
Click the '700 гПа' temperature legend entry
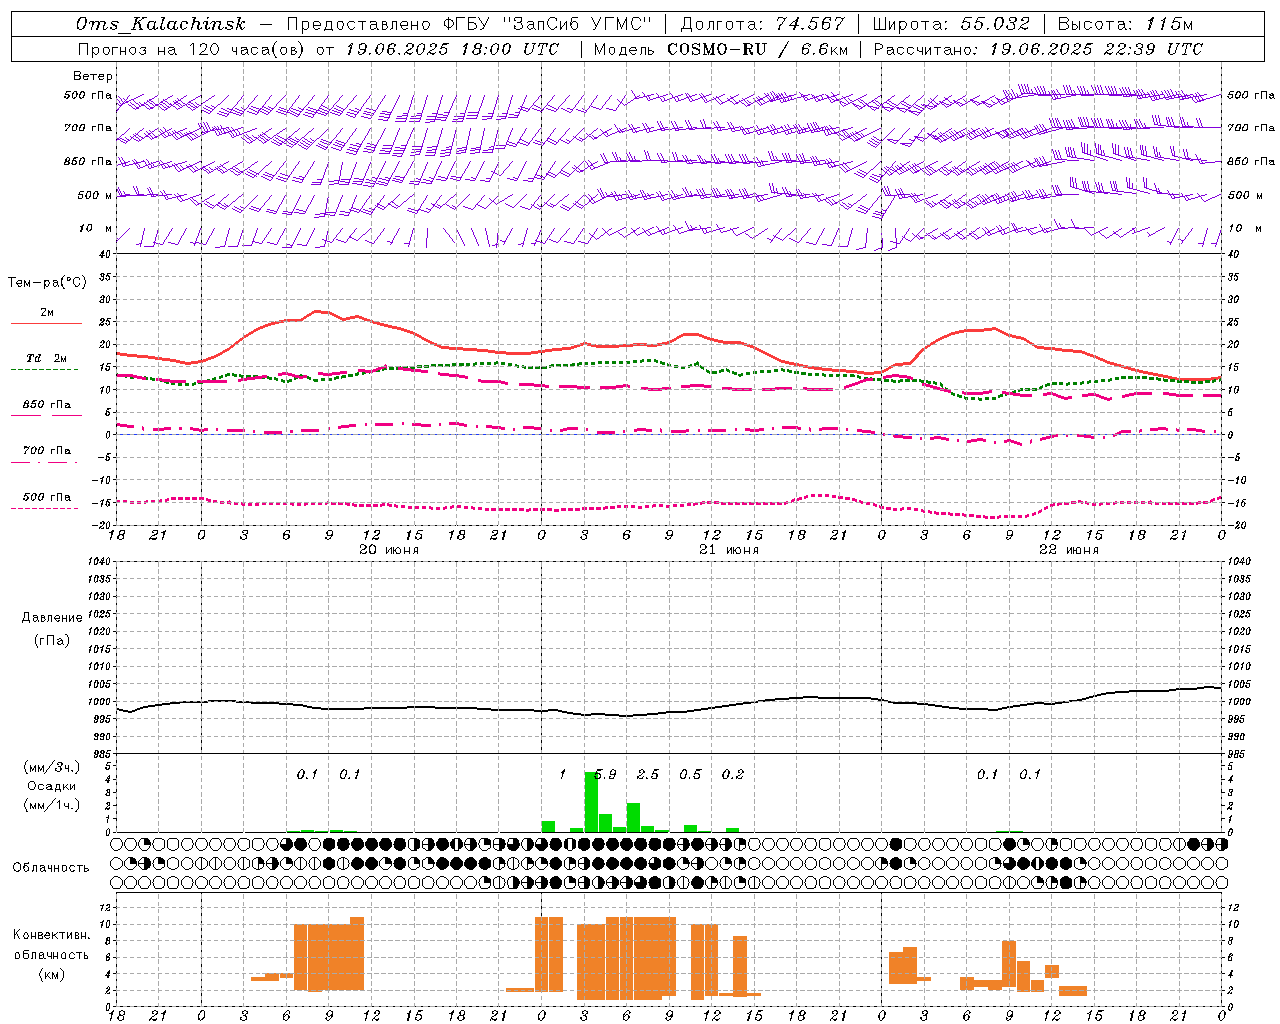pyautogui.click(x=47, y=450)
